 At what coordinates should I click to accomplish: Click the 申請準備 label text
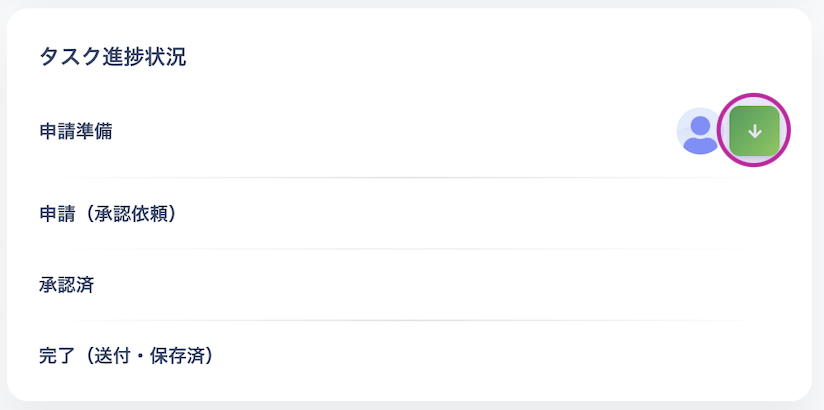76,131
